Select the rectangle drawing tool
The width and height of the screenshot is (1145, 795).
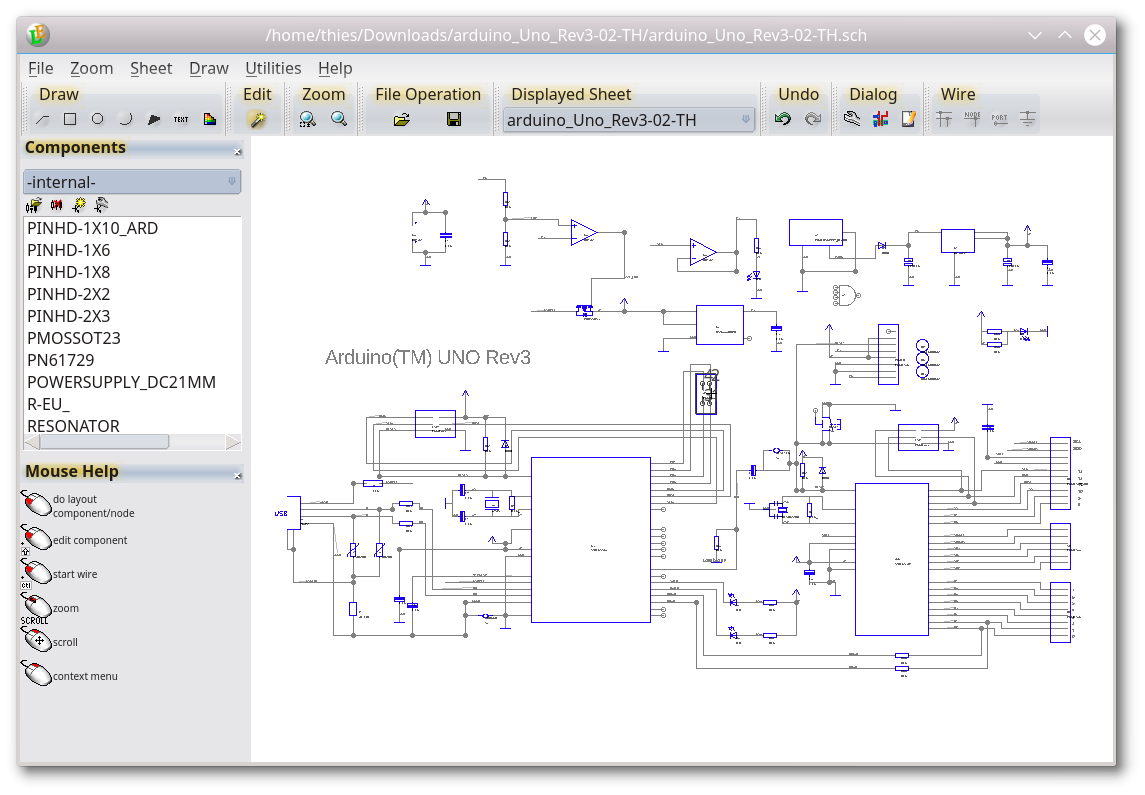coord(70,119)
